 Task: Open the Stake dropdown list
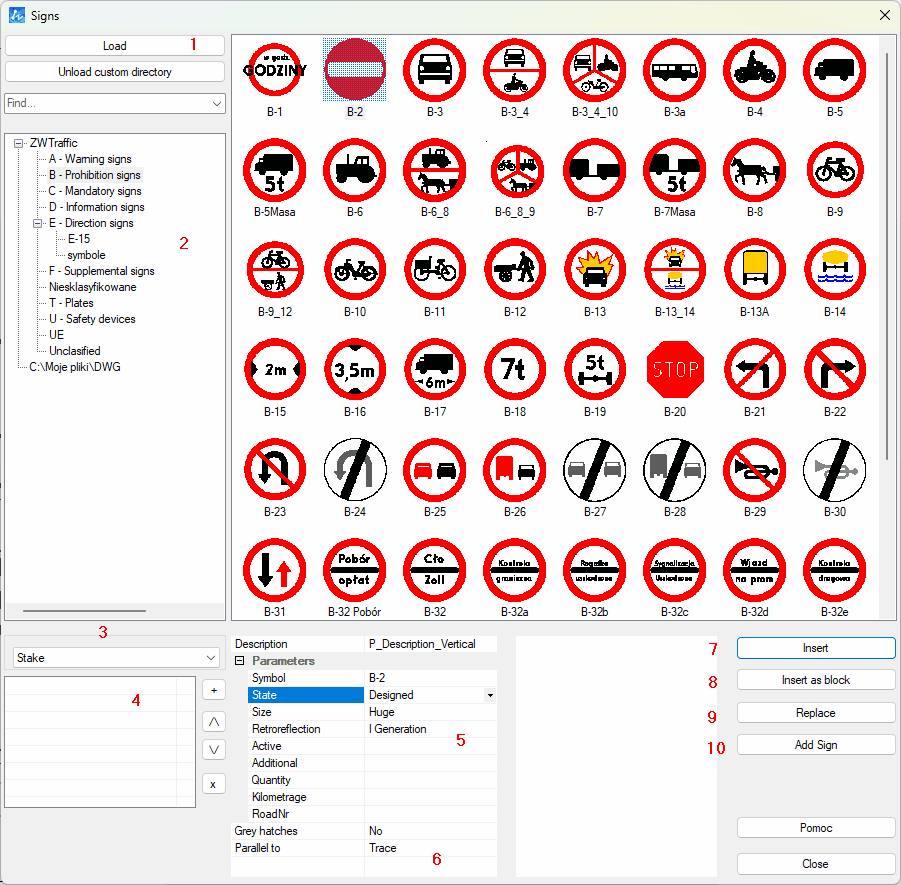211,657
